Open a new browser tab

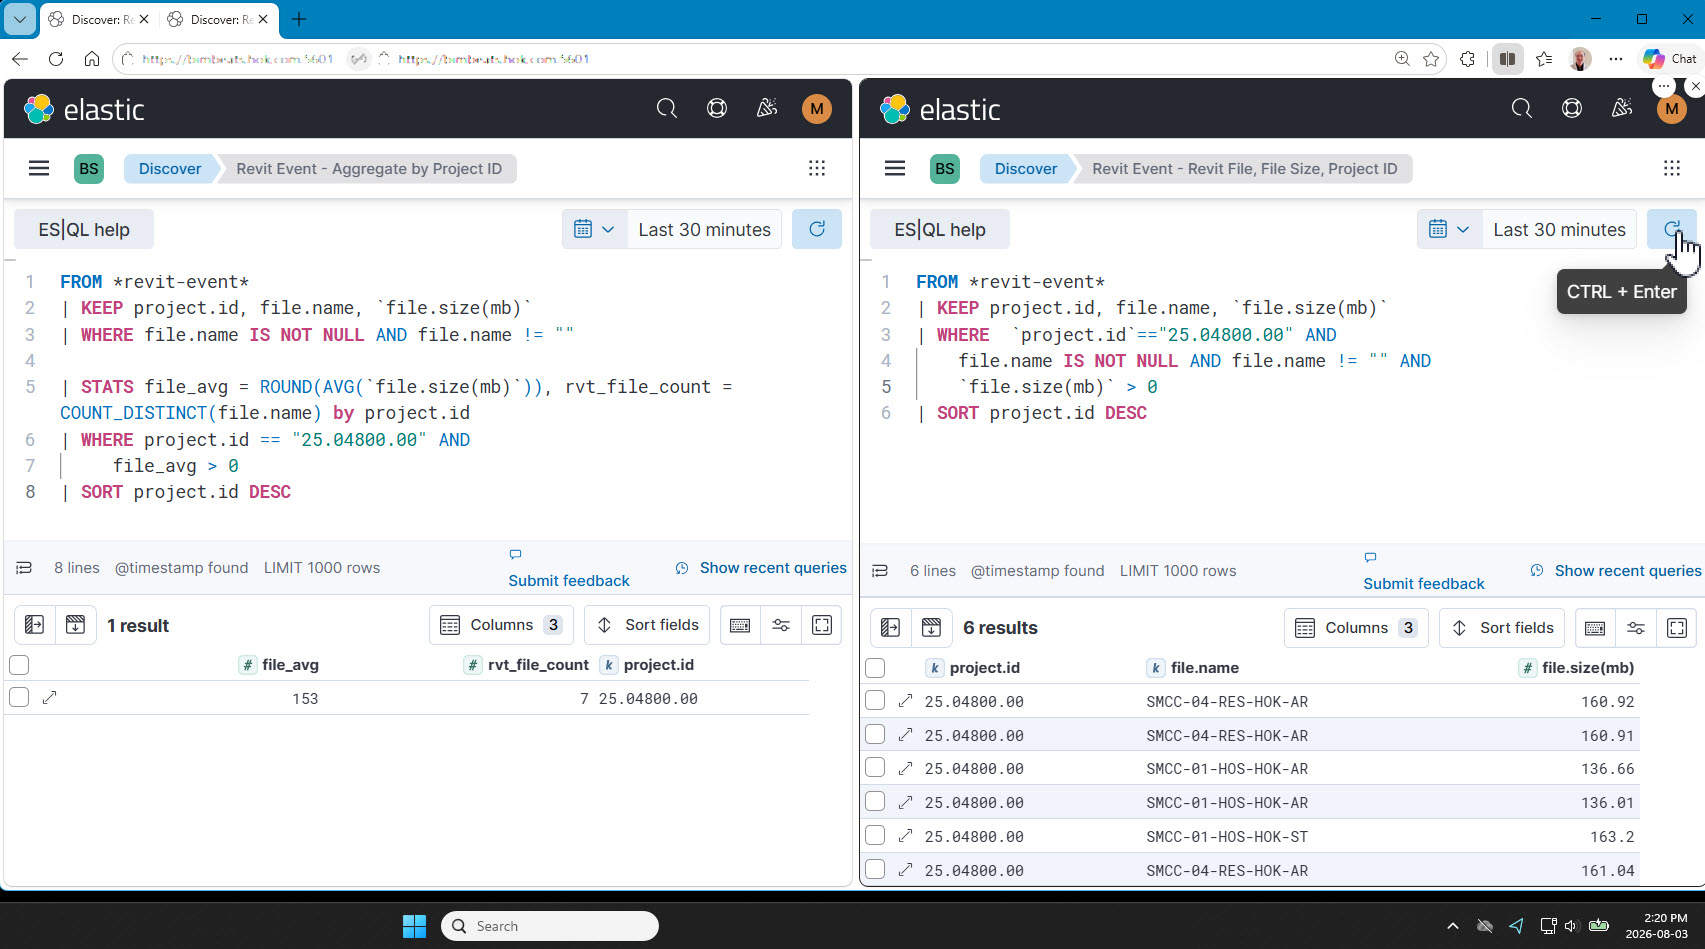299,19
